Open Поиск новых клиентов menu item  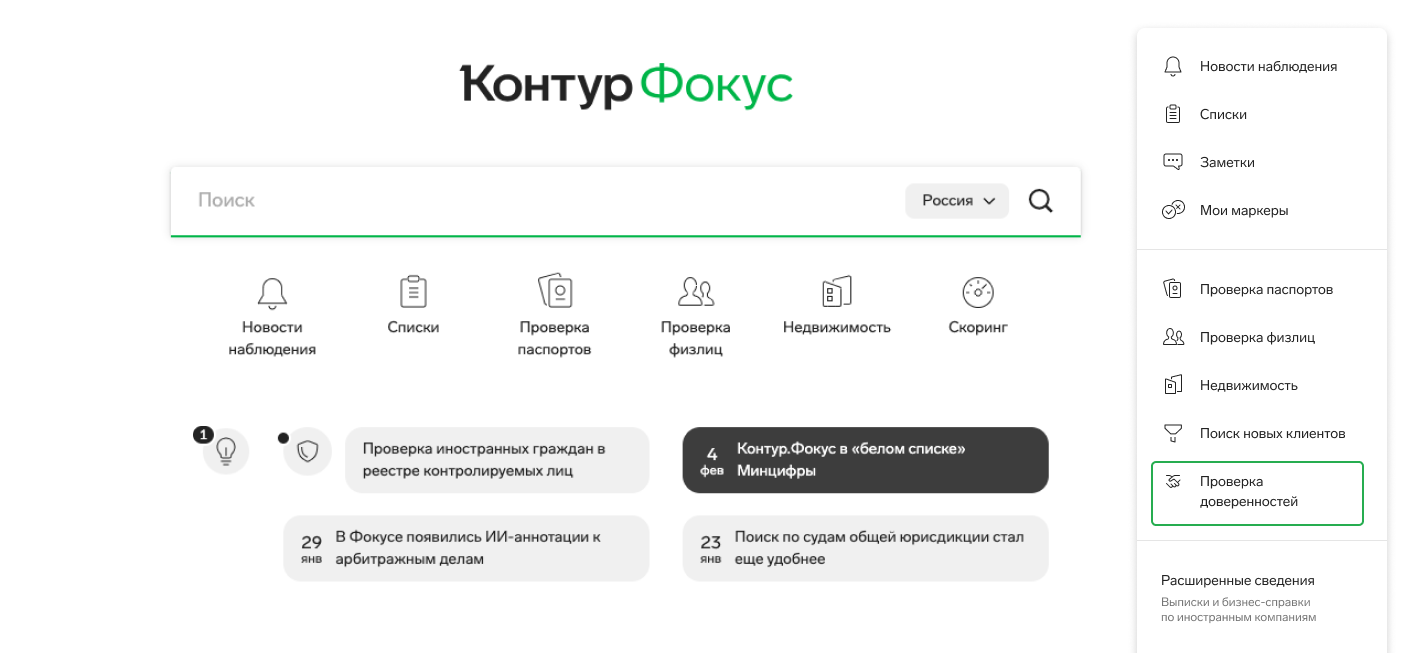point(1271,434)
